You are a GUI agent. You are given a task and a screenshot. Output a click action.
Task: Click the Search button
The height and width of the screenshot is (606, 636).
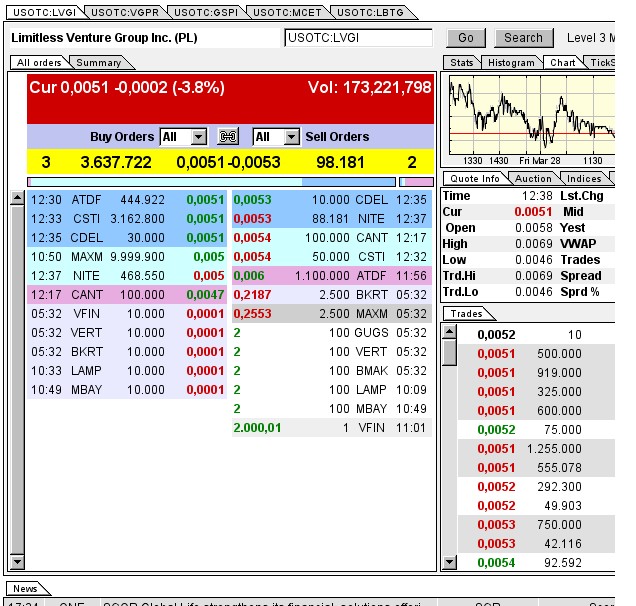coord(523,38)
